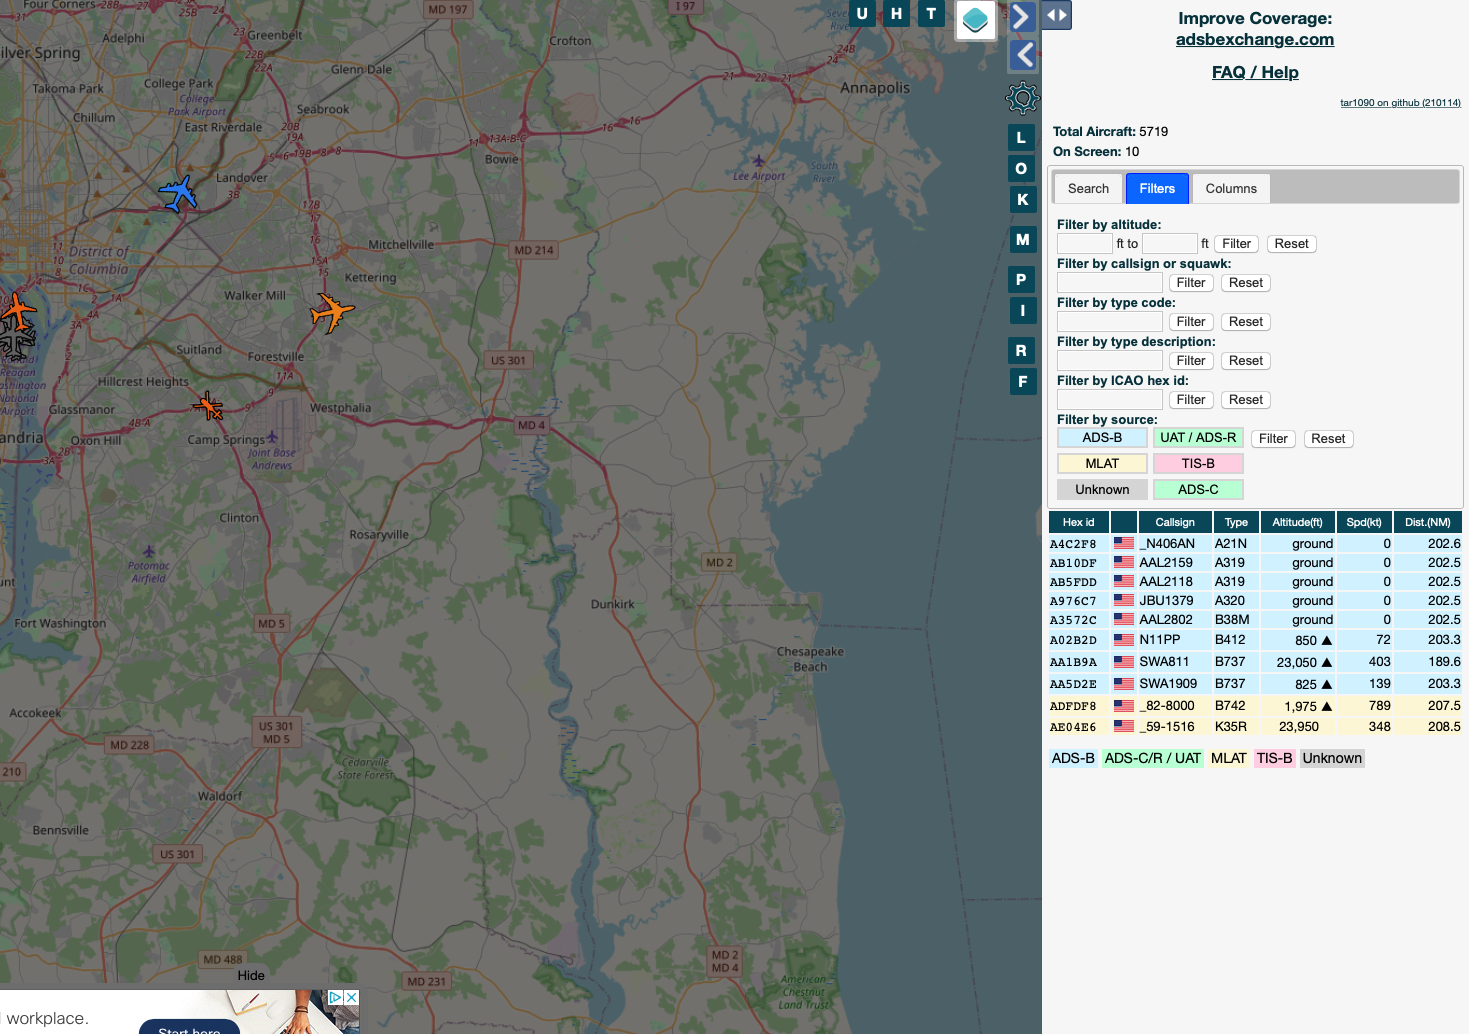Image resolution: width=1469 pixels, height=1034 pixels.
Task: Click the R map button
Action: pyautogui.click(x=1021, y=351)
